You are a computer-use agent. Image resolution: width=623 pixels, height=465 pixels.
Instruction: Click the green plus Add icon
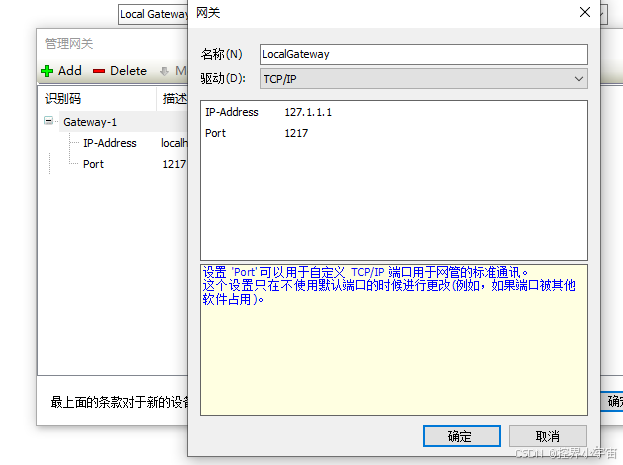tap(46, 71)
